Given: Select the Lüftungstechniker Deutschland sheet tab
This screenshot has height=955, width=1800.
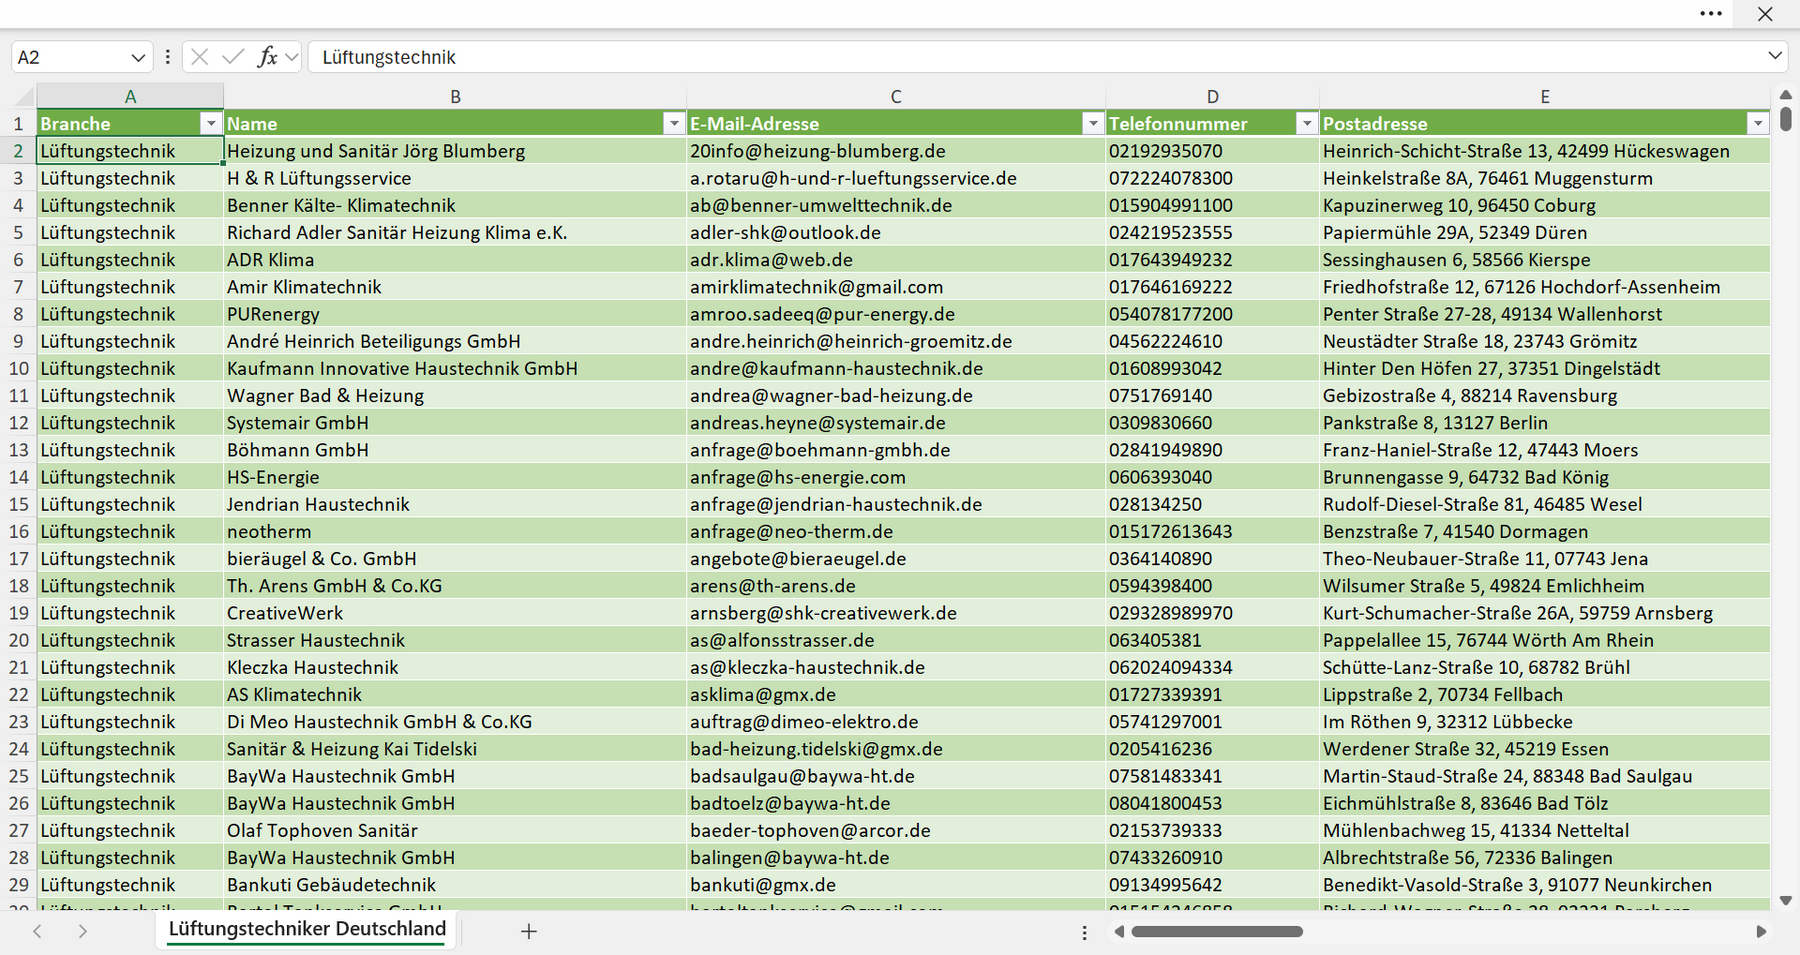Looking at the screenshot, I should click(x=307, y=929).
